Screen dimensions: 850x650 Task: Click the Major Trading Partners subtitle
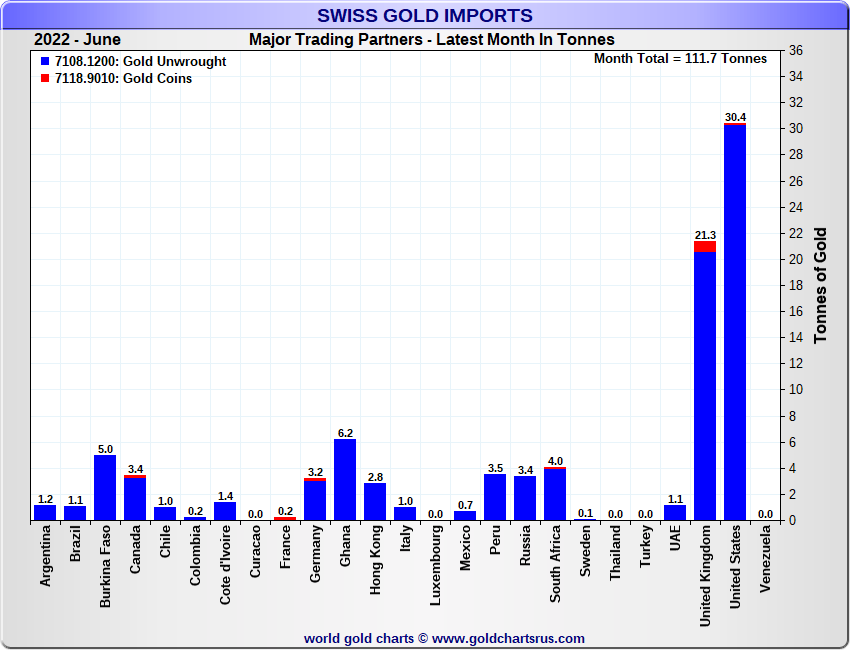click(431, 40)
